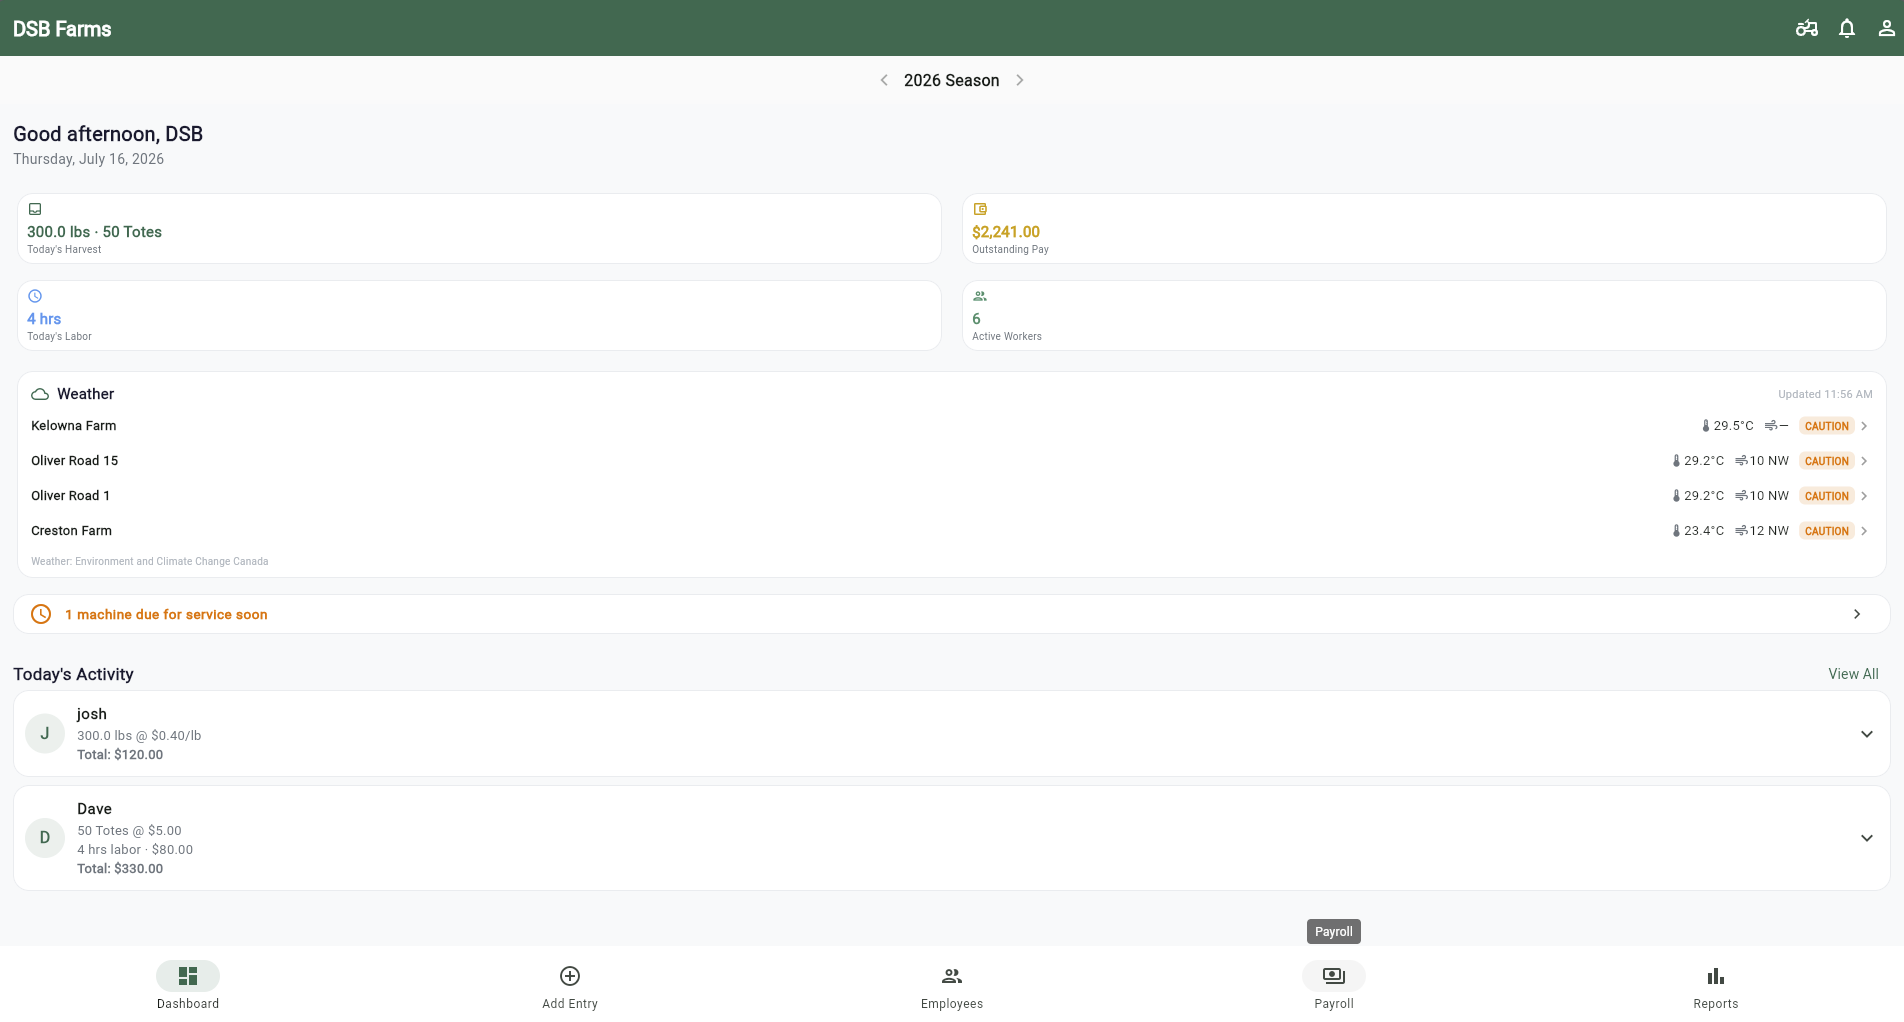Click the Reports bar chart icon
The image size is (1904, 1022).
tap(1716, 976)
